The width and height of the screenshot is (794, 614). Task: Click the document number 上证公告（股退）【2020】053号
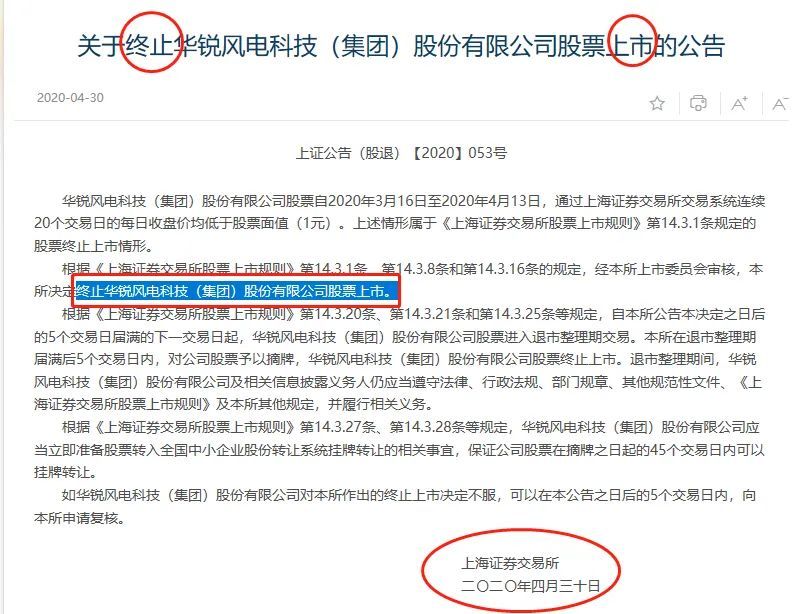(x=401, y=153)
